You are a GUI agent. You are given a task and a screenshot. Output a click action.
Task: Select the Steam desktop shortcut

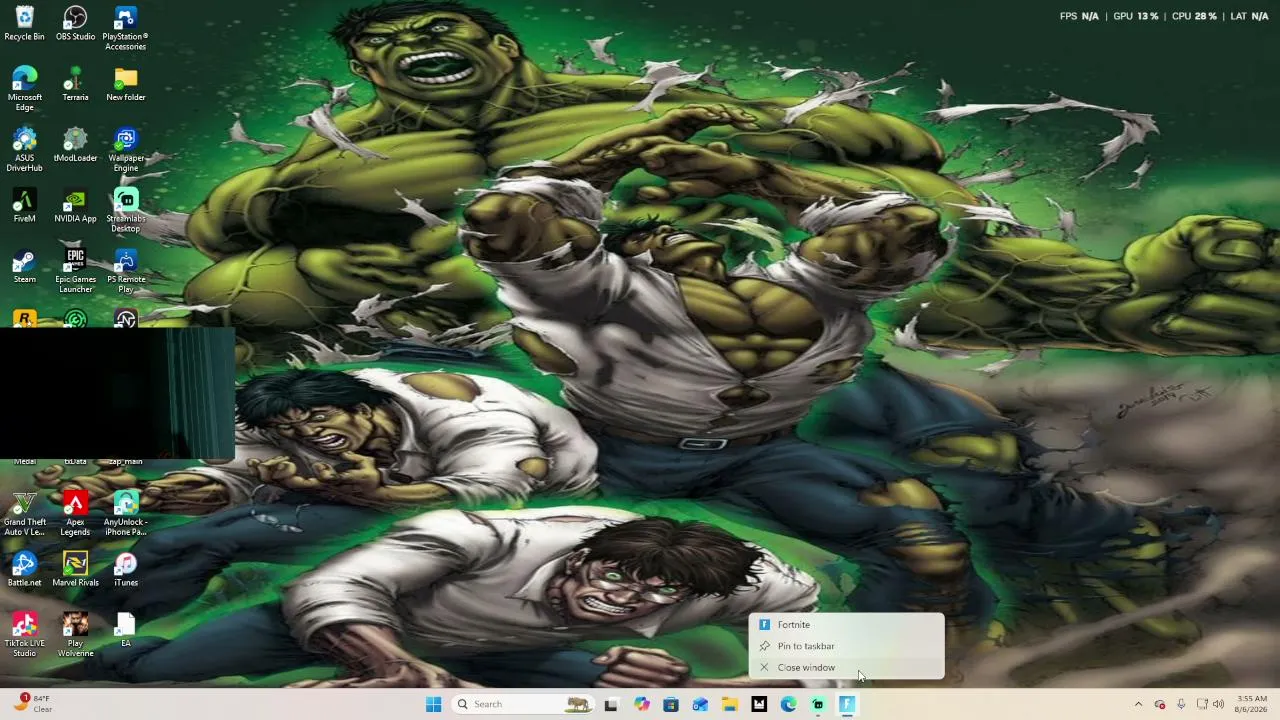coord(25,267)
